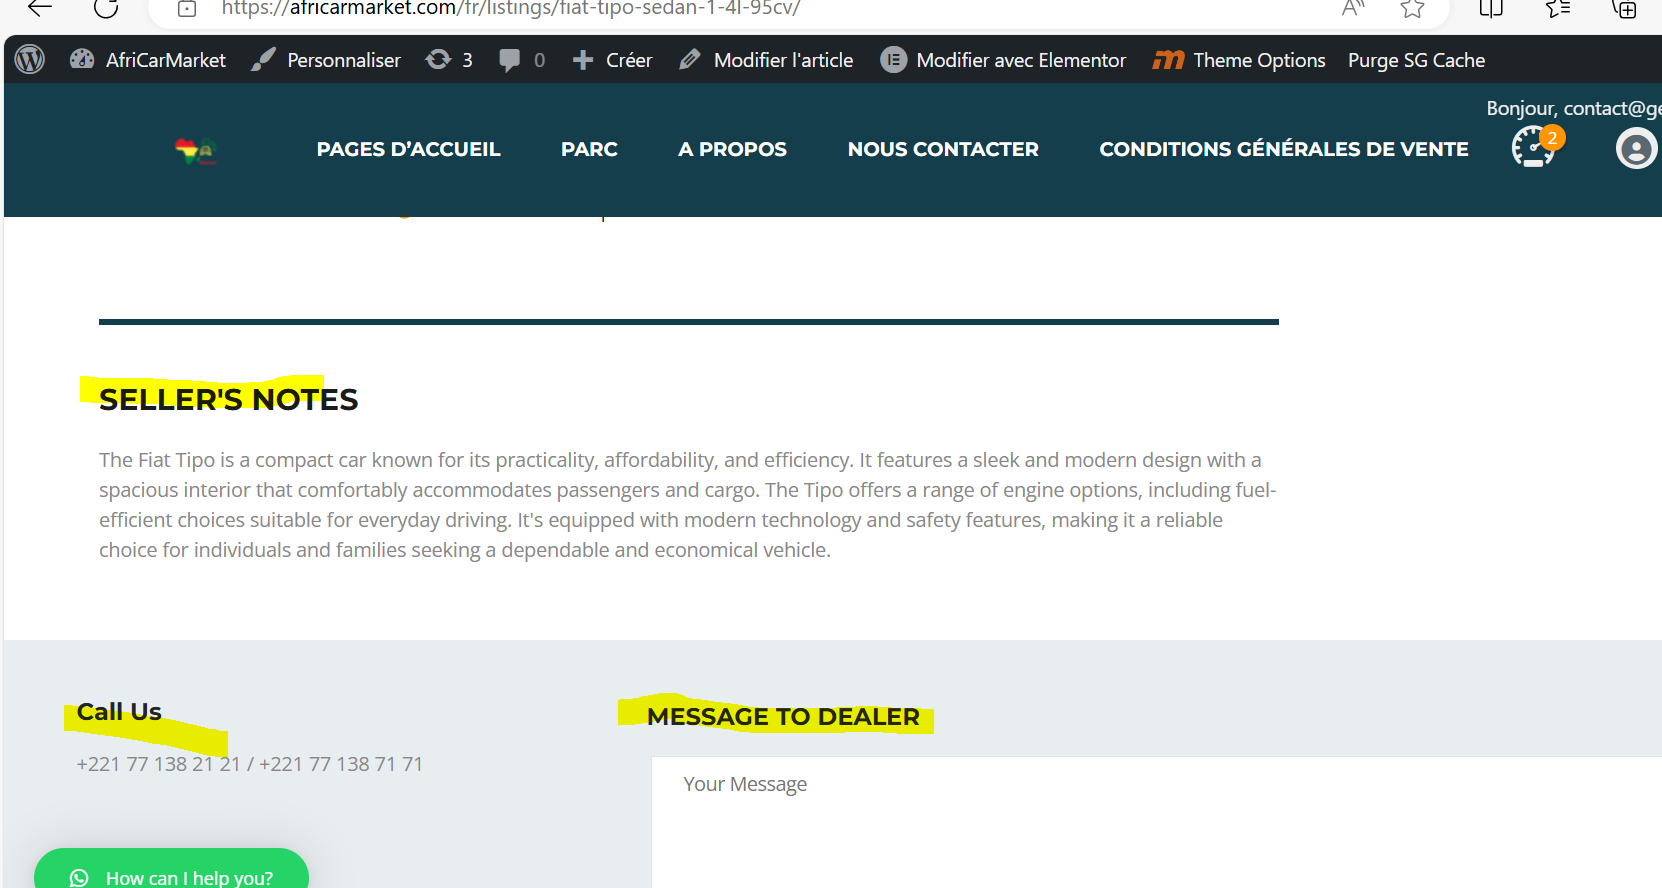
Task: Open the collections icon
Action: tap(1624, 9)
